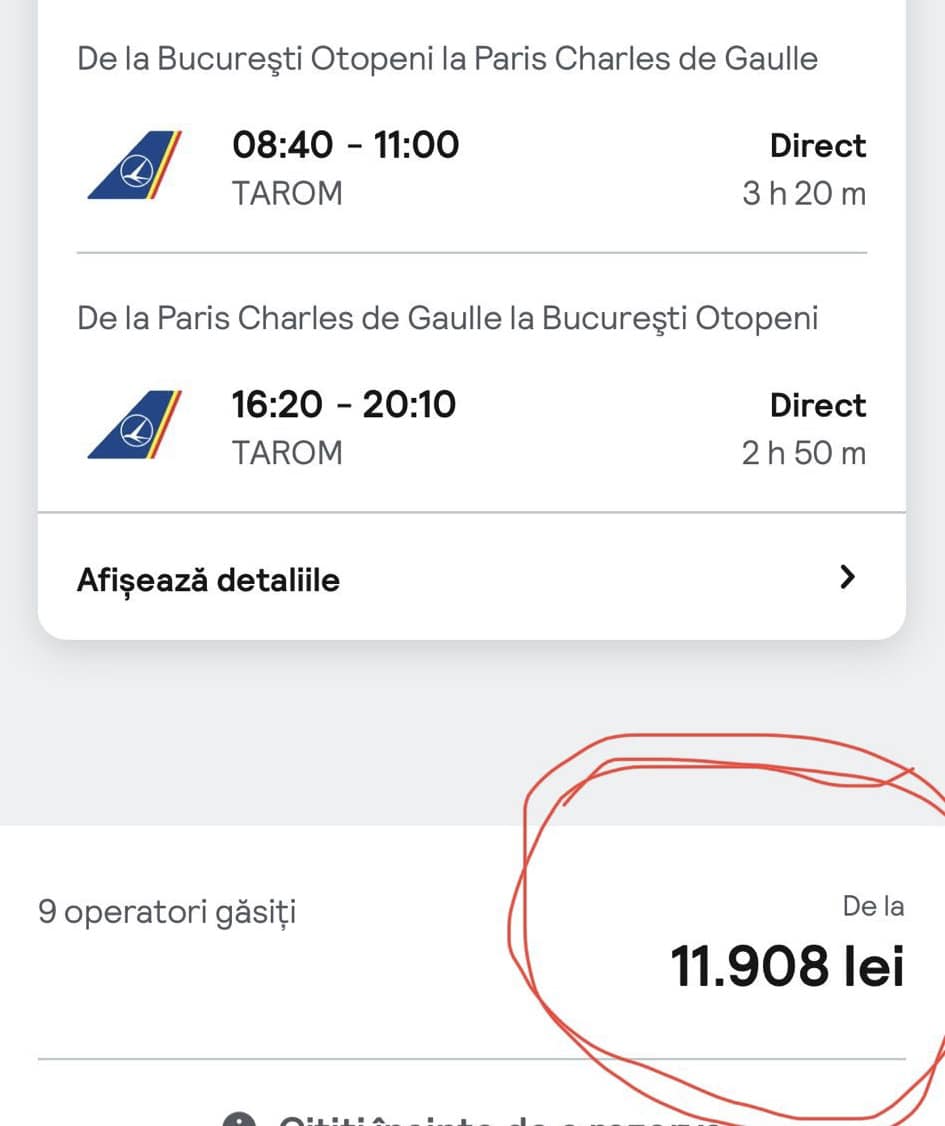The width and height of the screenshot is (945, 1126).
Task: Expand details with the right chevron arrow
Action: [x=847, y=577]
